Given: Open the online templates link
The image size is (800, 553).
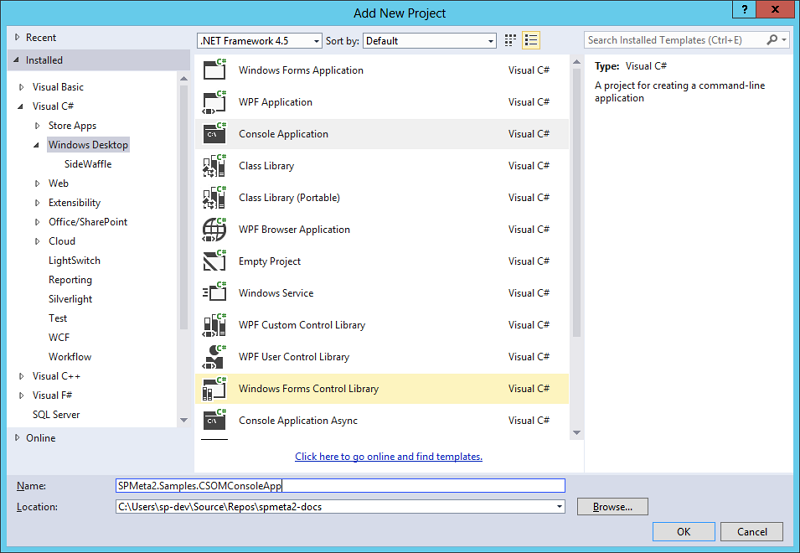Looking at the screenshot, I should click(x=389, y=457).
